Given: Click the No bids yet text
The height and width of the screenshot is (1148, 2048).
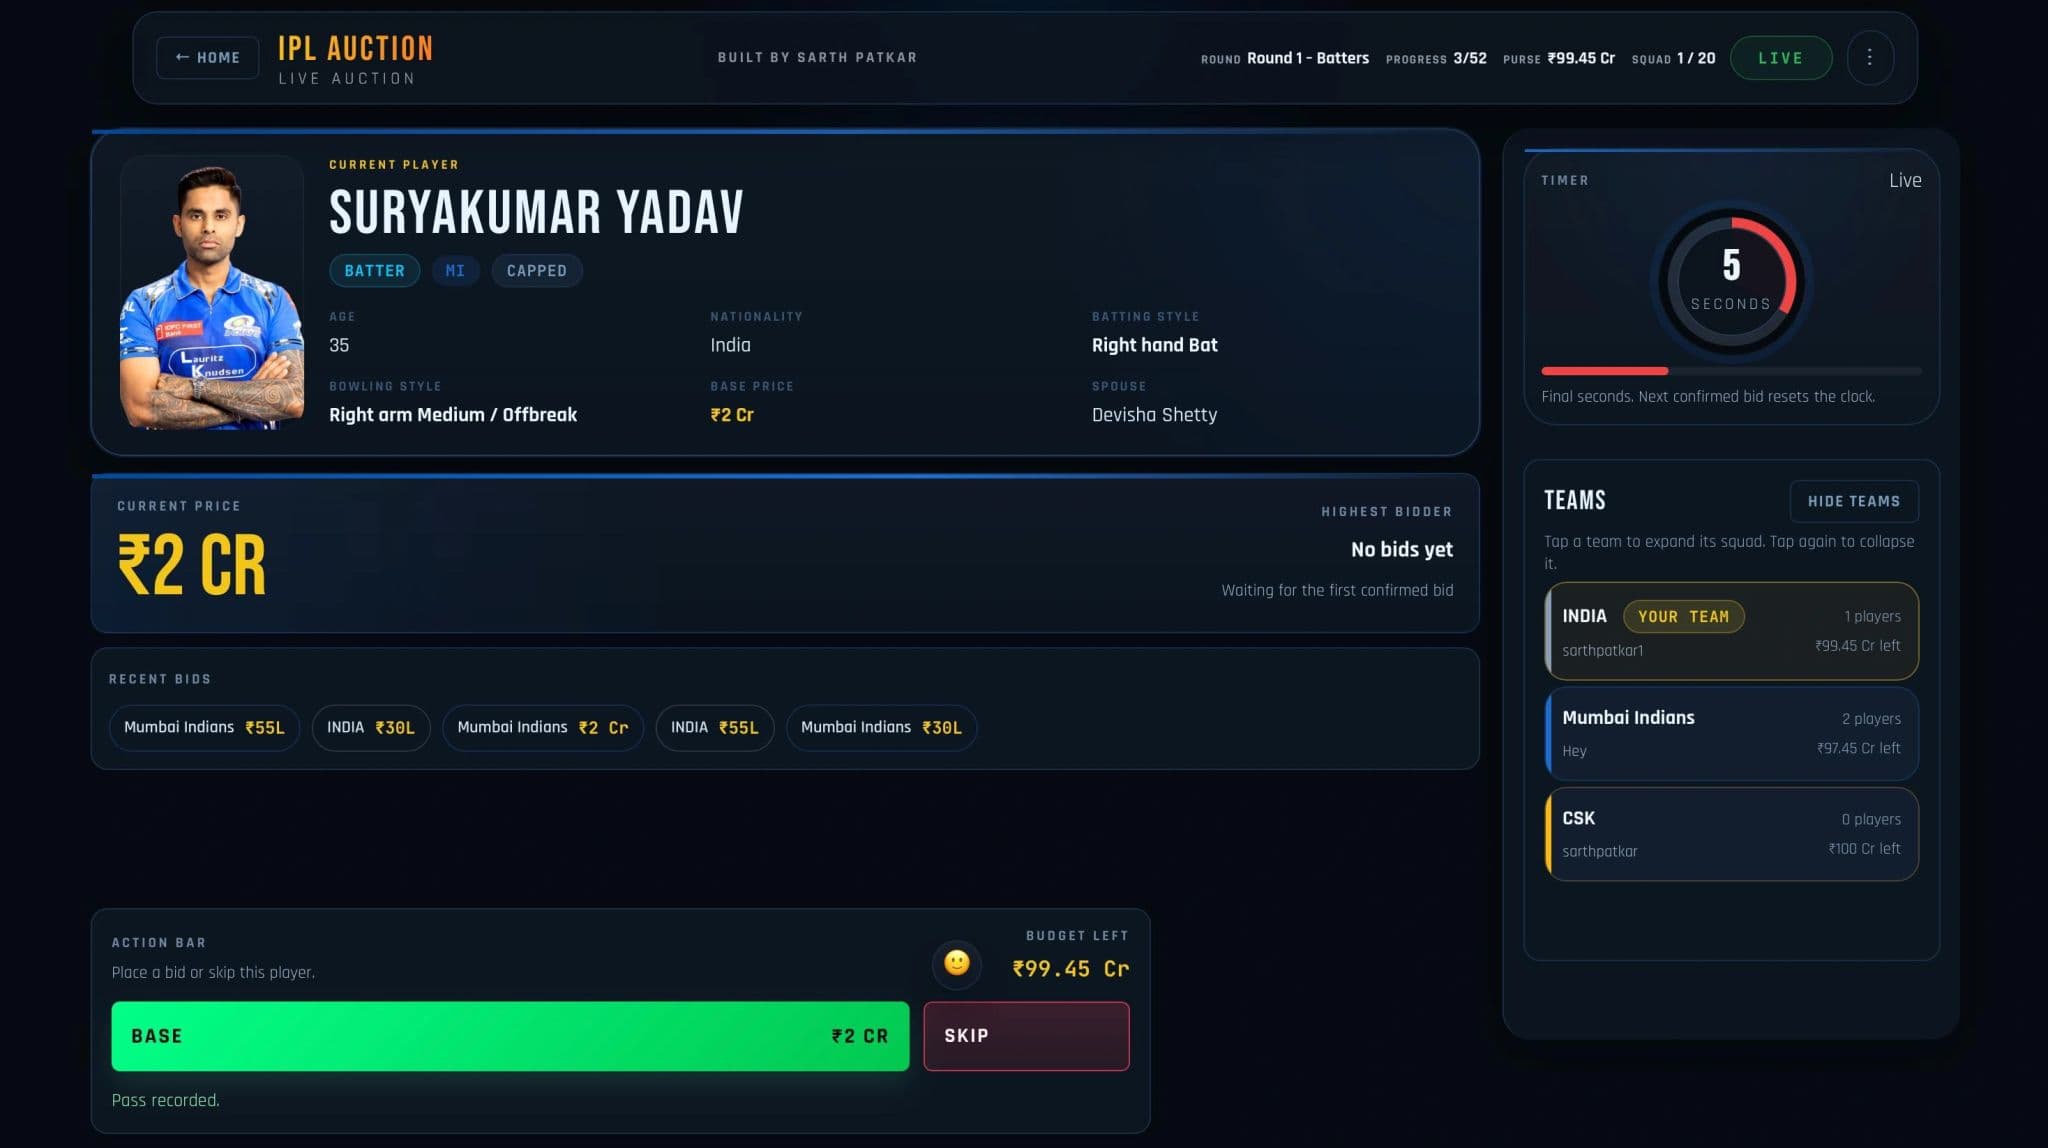Looking at the screenshot, I should pos(1401,549).
